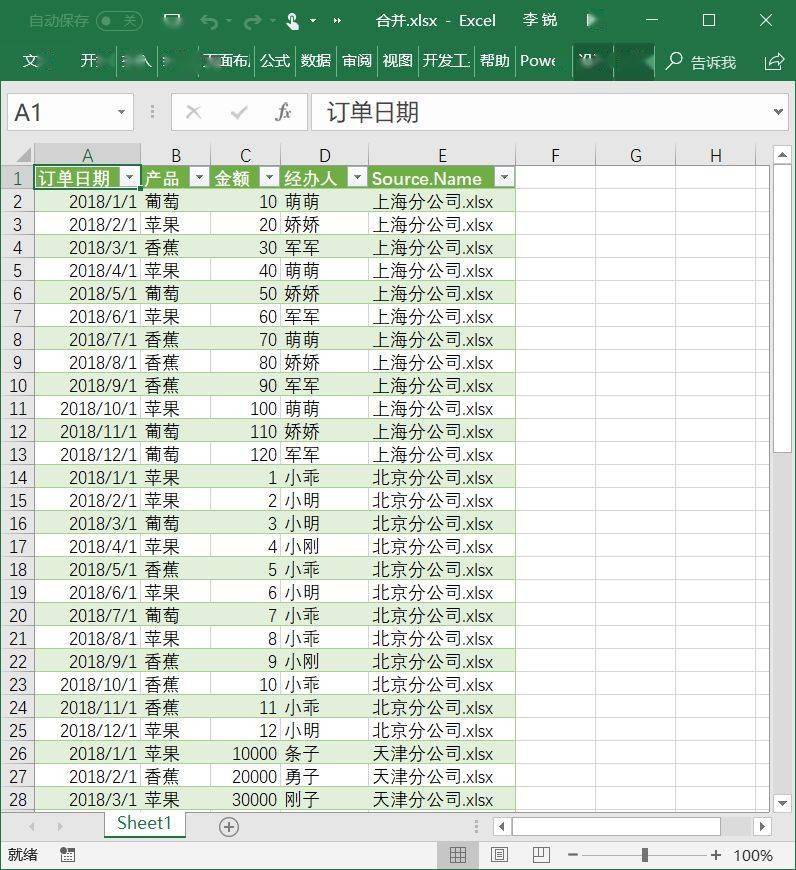Click the Cancel entry X icon
Viewport: 796px width, 870px height.
pos(194,112)
